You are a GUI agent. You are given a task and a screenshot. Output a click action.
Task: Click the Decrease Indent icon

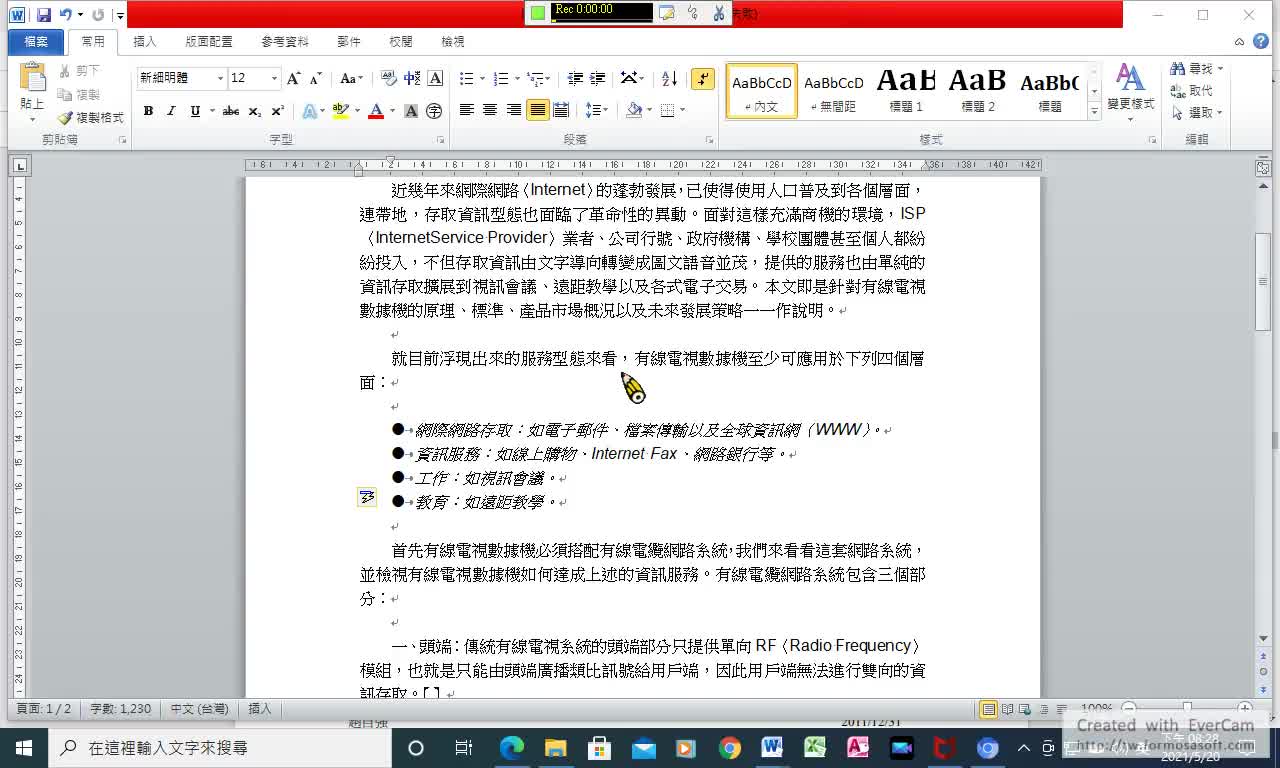click(575, 78)
